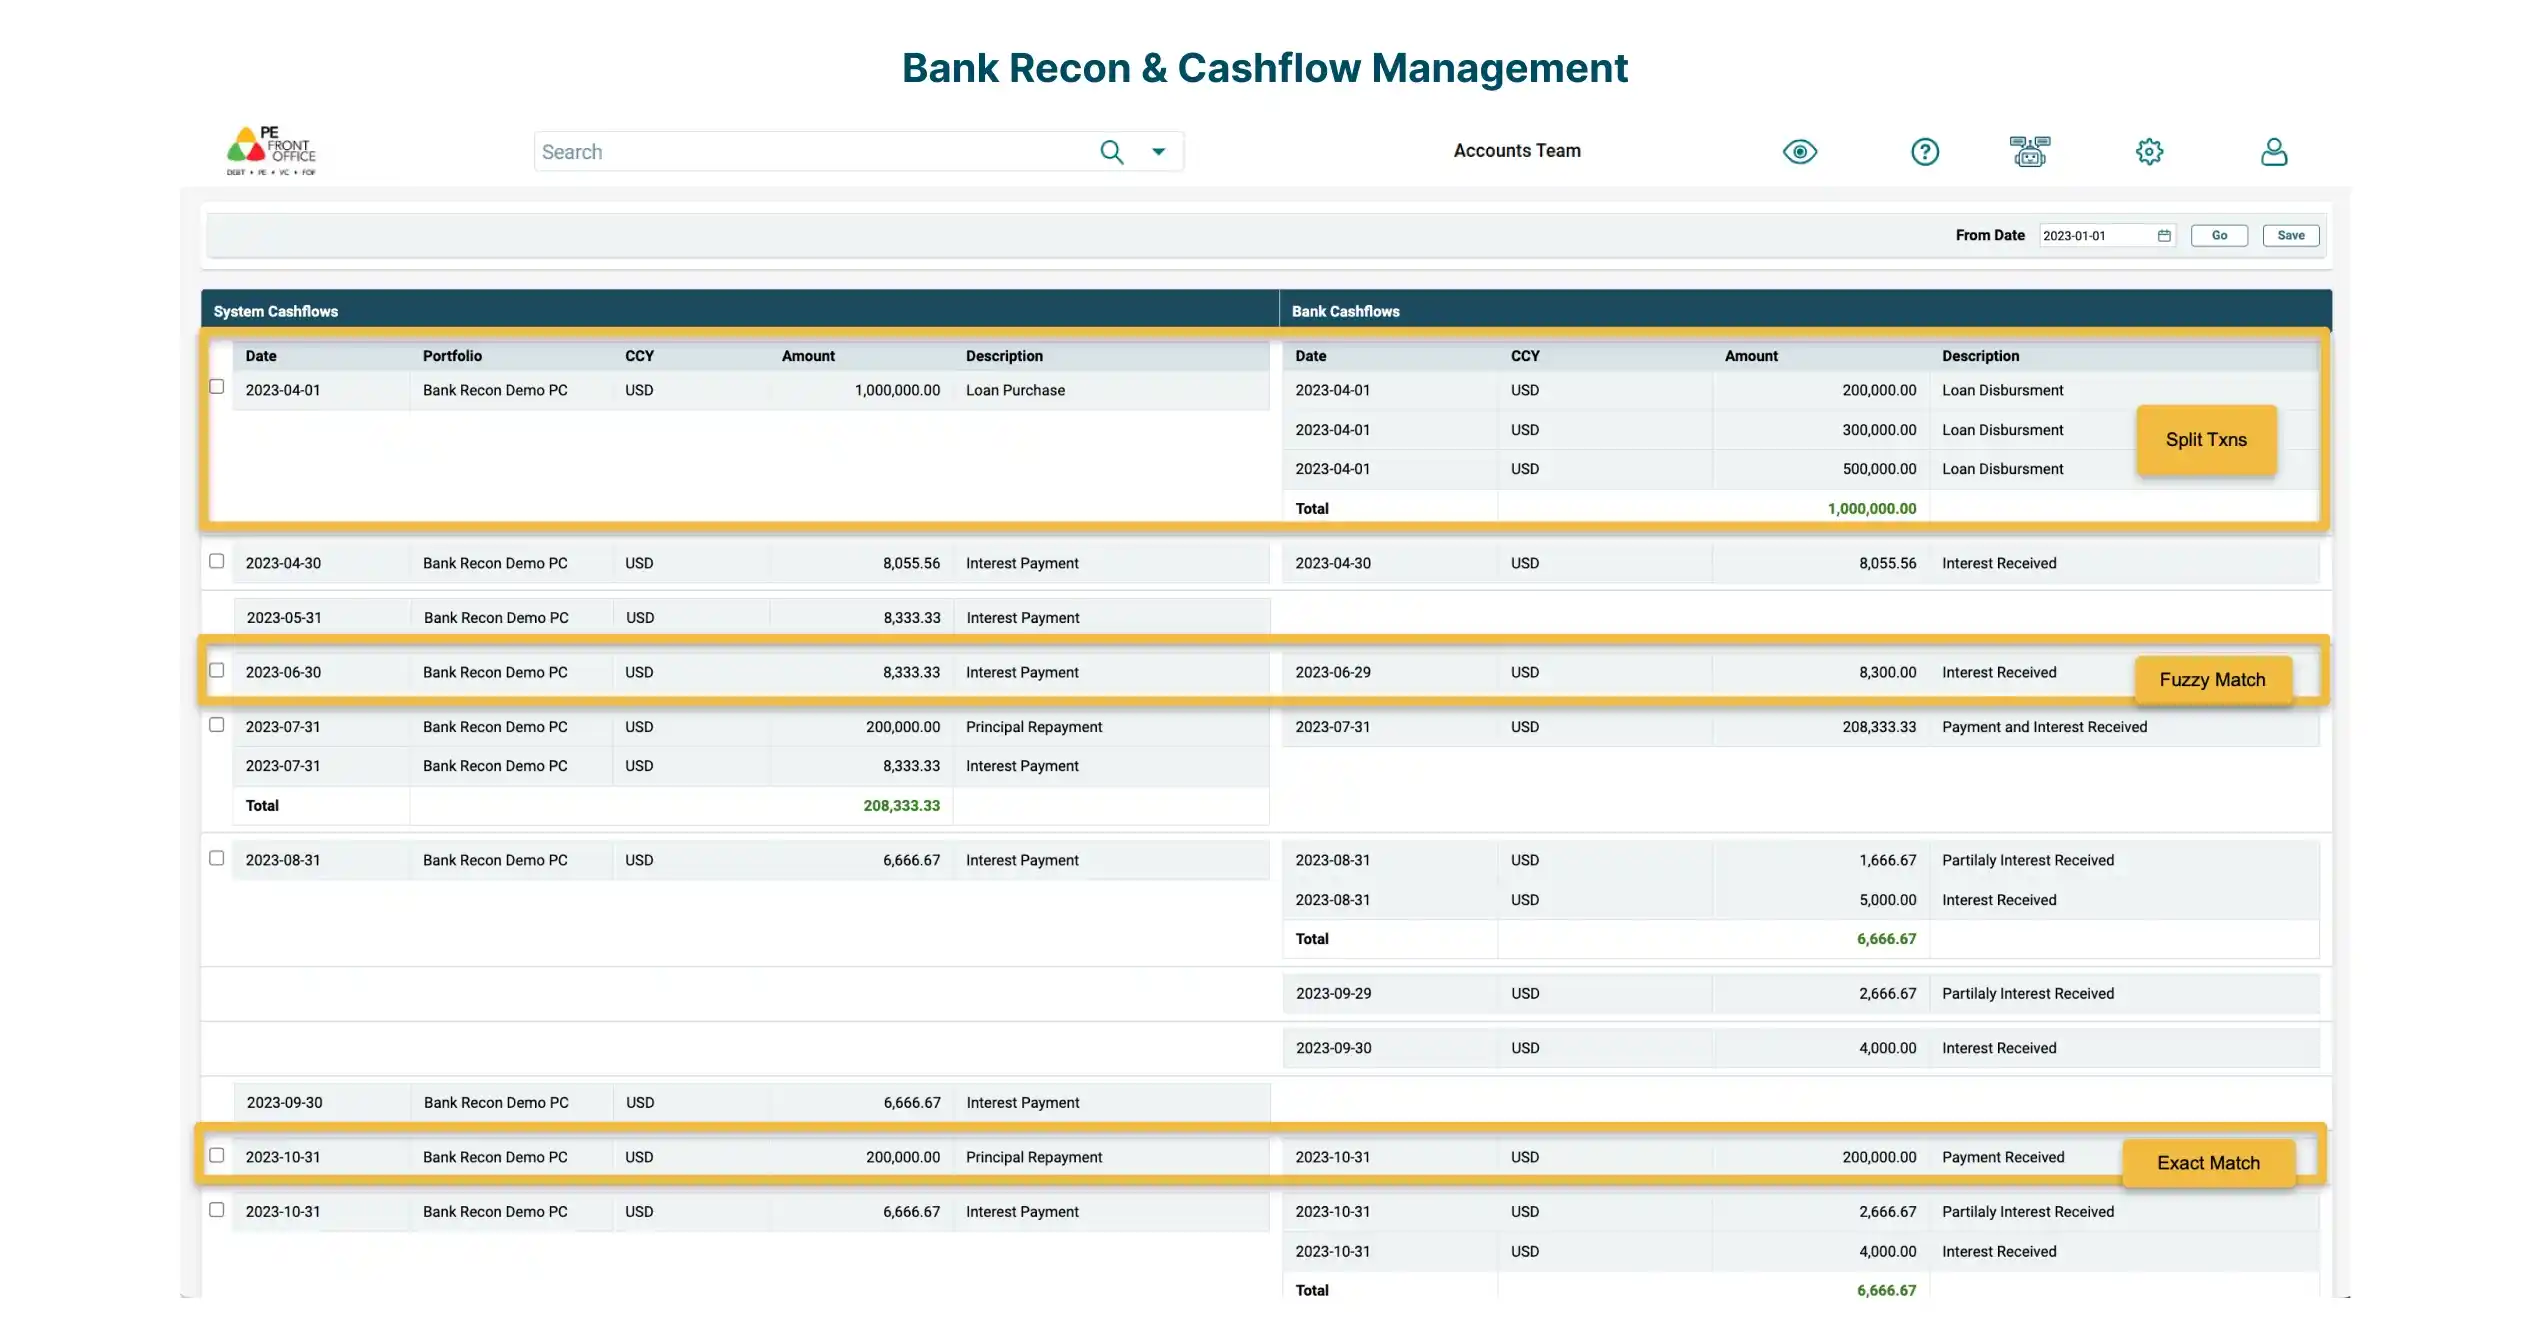2530x1330 pixels.
Task: Click the Loan Purchase description
Action: point(1015,391)
